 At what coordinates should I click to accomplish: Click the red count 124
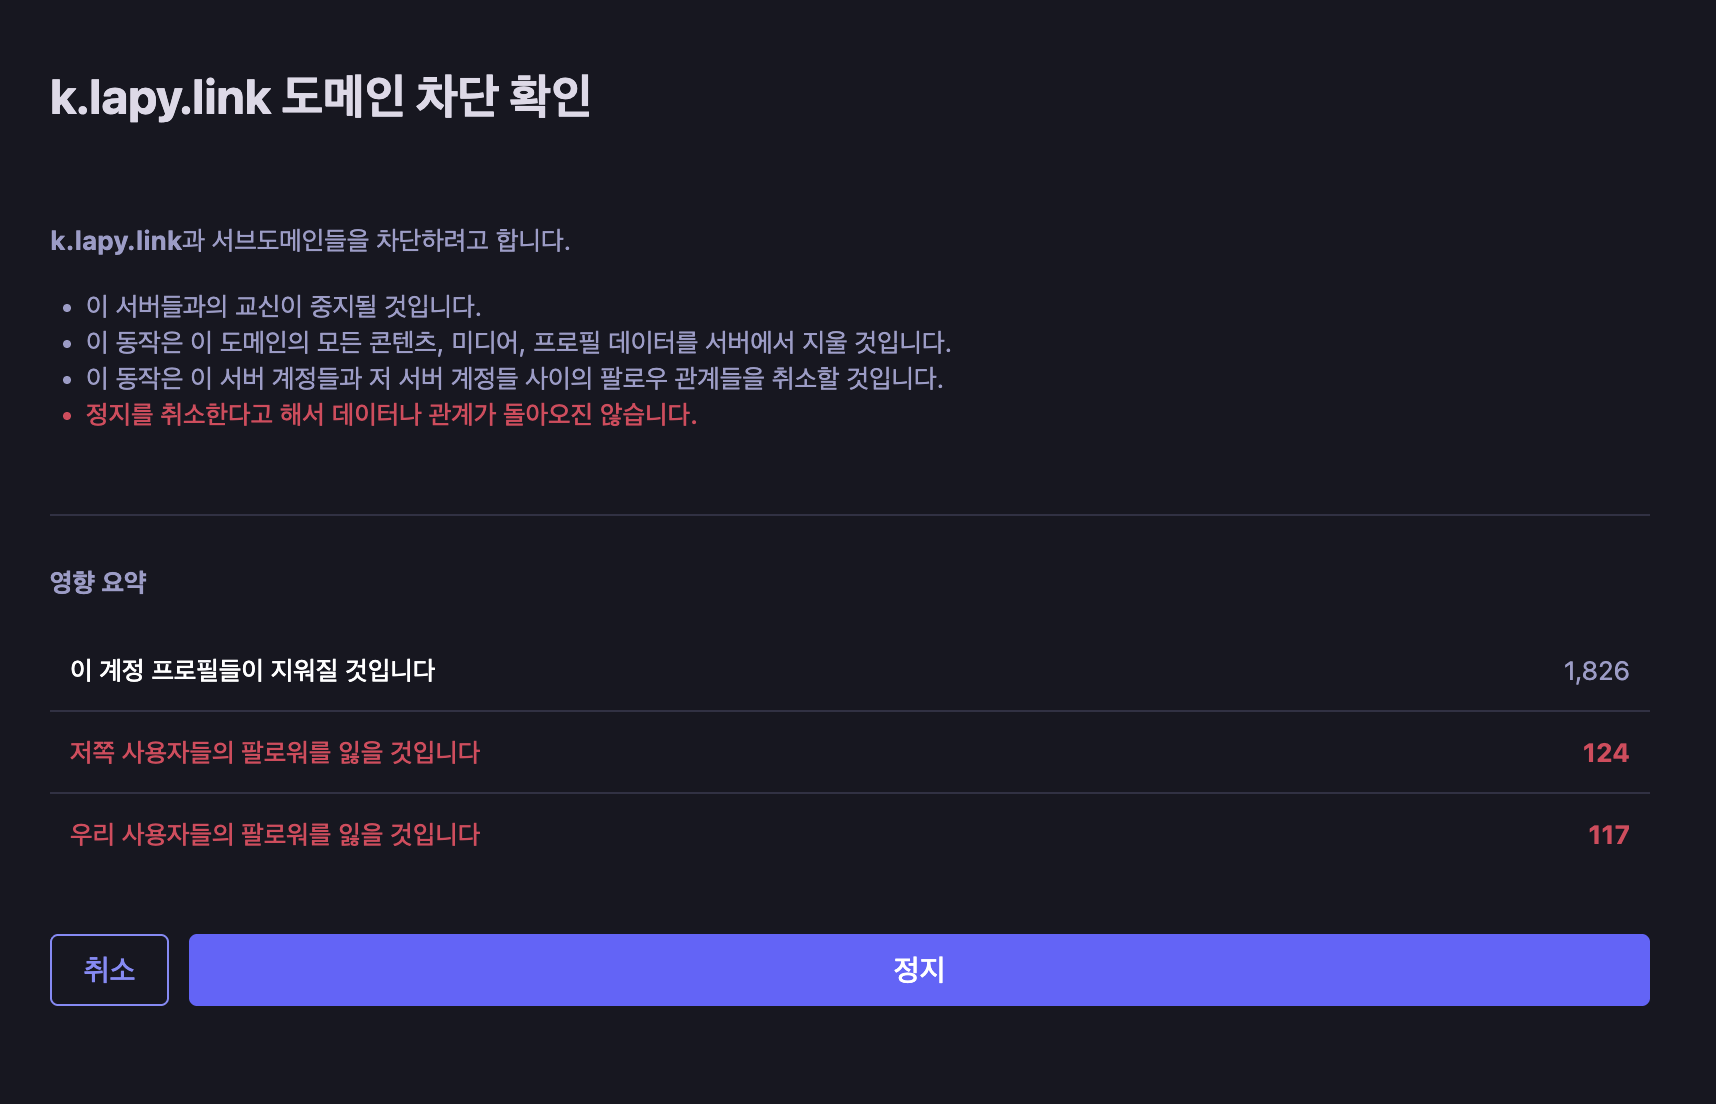(x=1605, y=753)
